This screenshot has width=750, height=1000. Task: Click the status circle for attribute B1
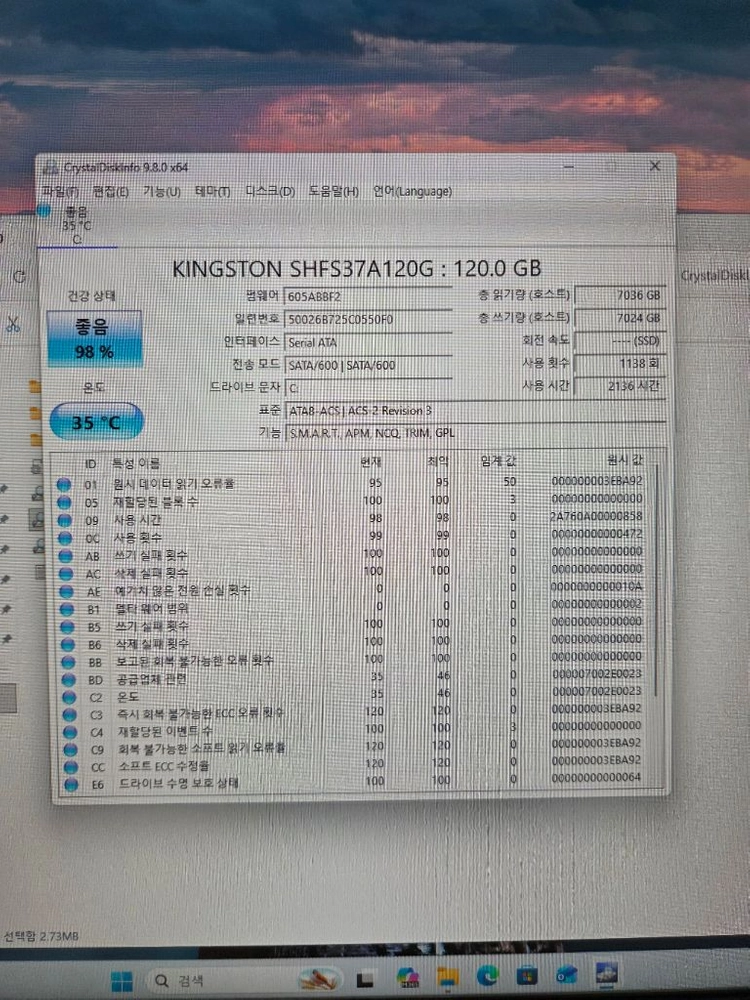pyautogui.click(x=67, y=609)
